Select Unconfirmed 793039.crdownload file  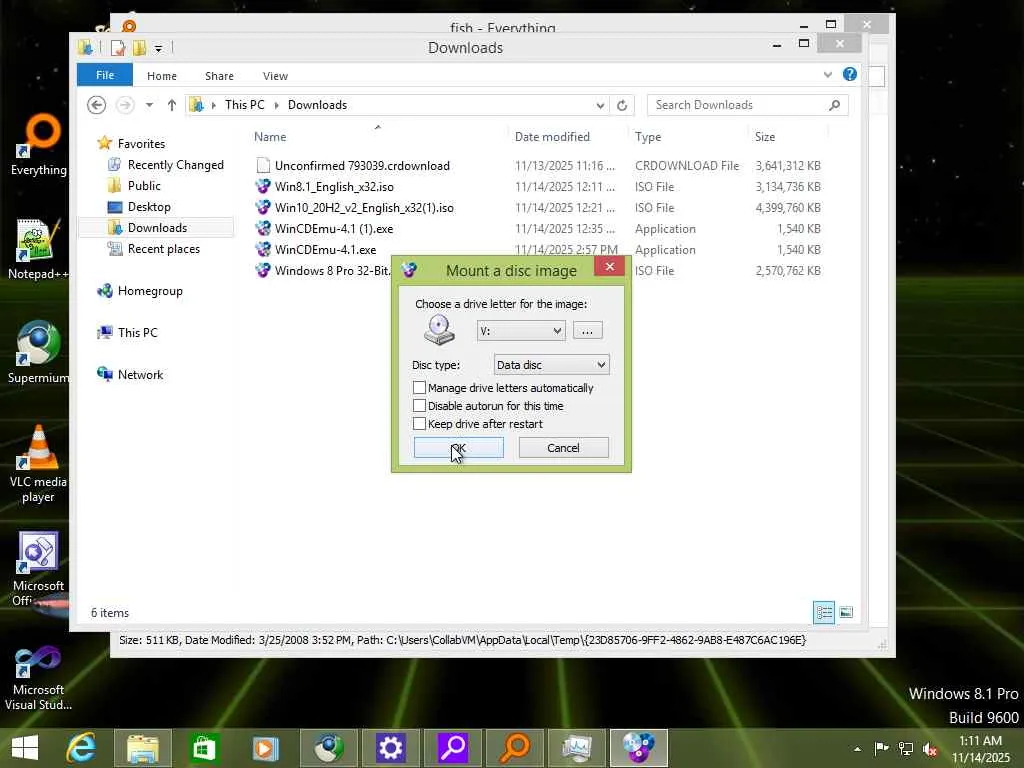coord(362,166)
